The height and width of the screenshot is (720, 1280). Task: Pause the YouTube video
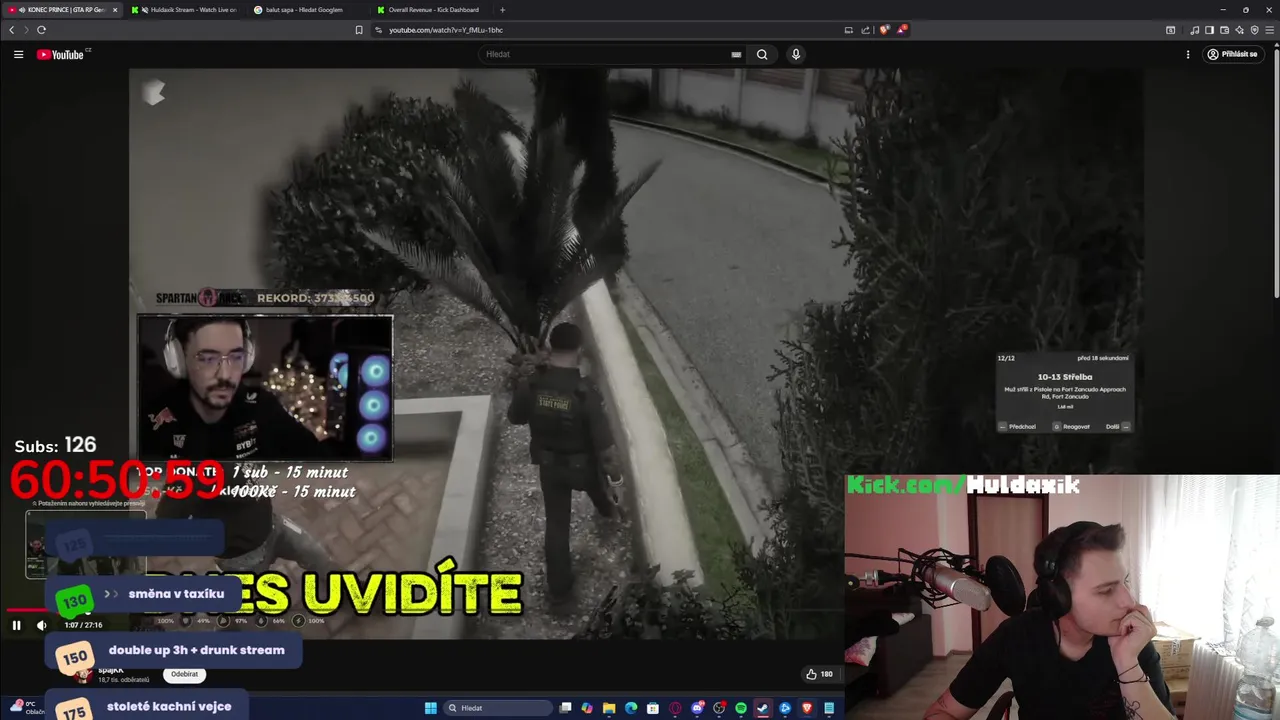(x=17, y=625)
